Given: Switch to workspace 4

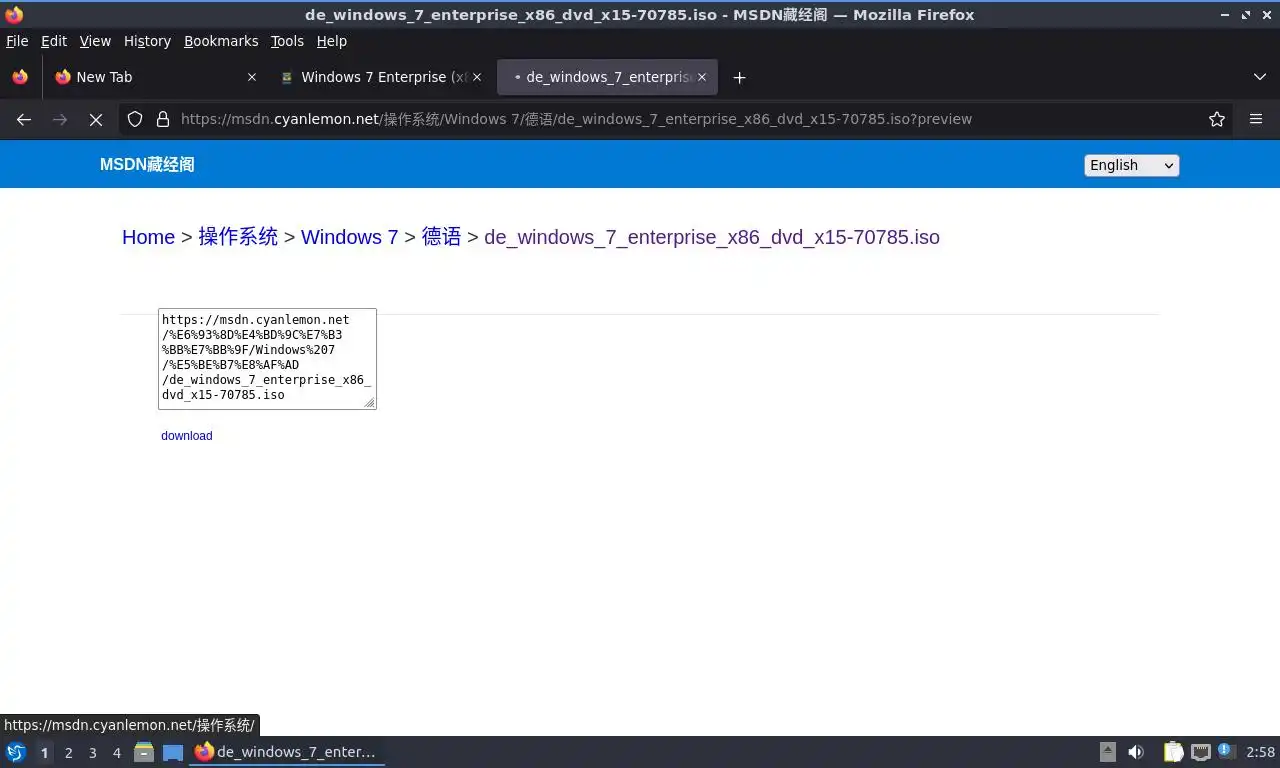Looking at the screenshot, I should pos(117,753).
